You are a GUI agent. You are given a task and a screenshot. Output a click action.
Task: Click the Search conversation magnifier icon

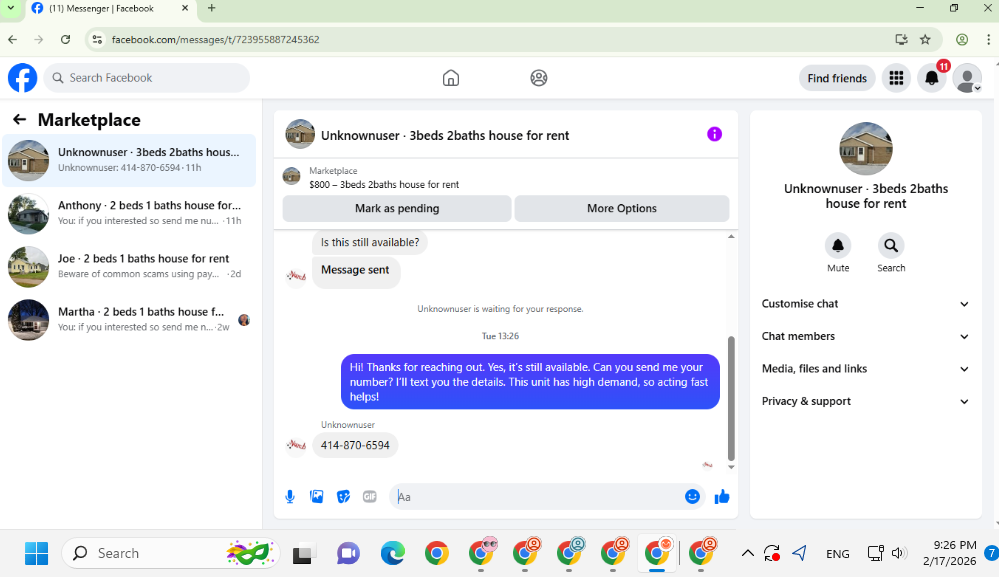(891, 245)
